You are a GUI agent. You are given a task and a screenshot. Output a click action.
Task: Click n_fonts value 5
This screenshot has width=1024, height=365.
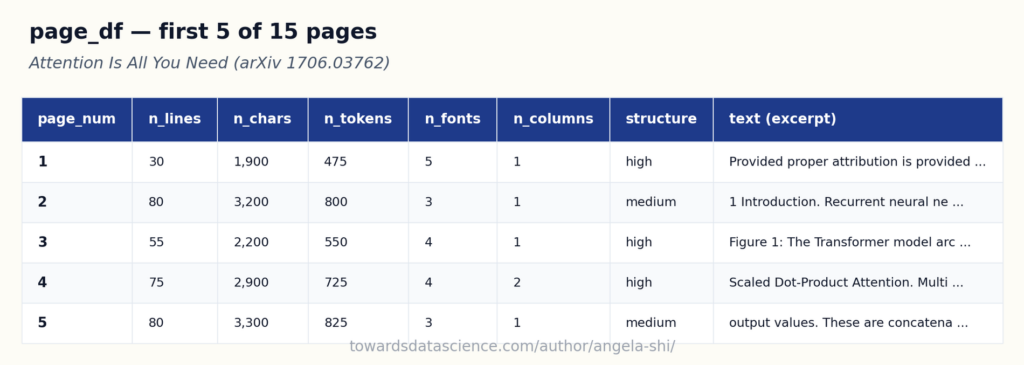tap(428, 162)
